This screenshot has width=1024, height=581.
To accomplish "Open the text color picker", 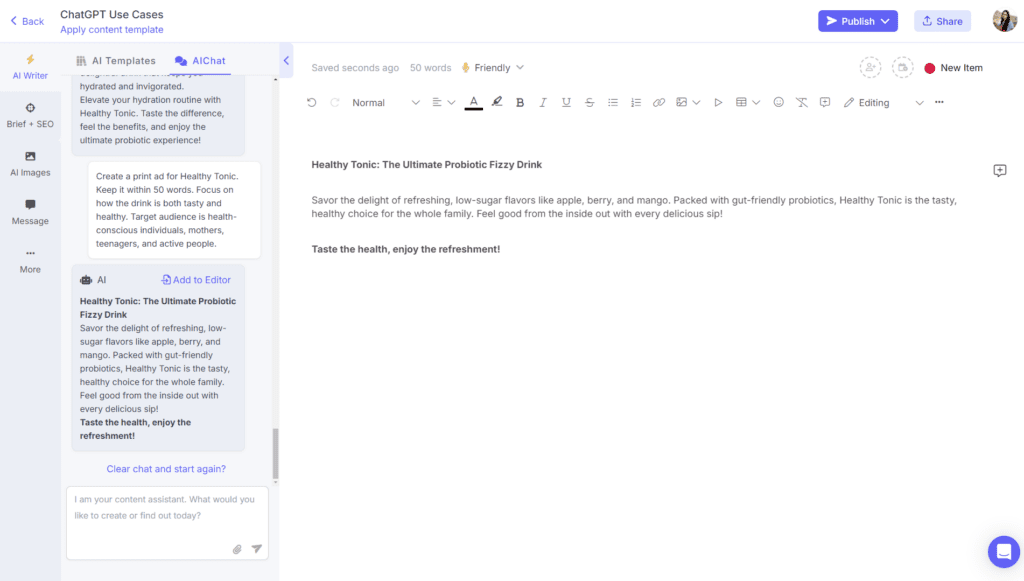I will [x=473, y=102].
